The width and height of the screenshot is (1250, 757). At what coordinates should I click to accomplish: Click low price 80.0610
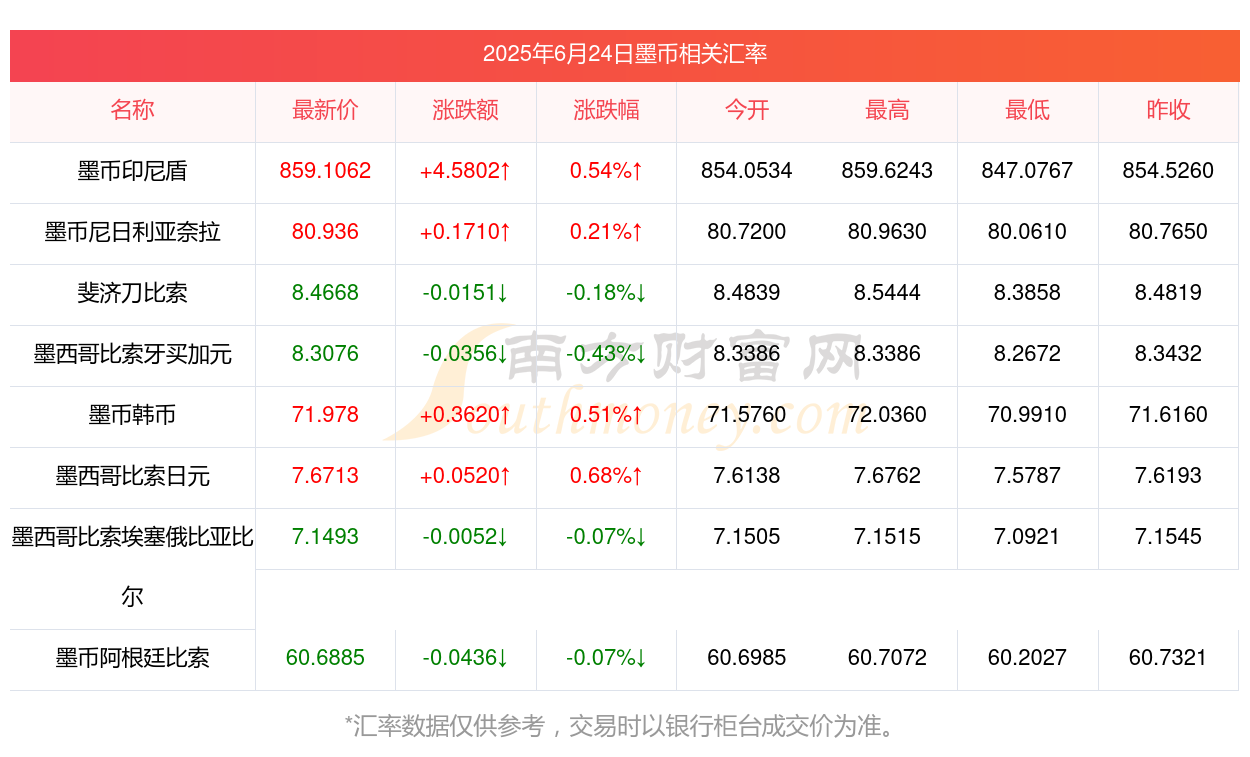point(1027,232)
